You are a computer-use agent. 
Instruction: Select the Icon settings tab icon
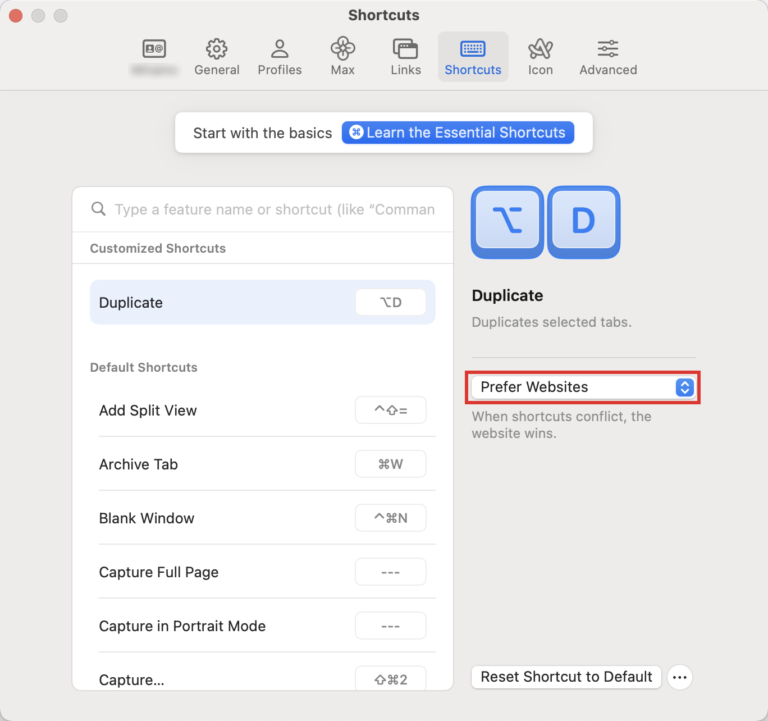tap(540, 49)
